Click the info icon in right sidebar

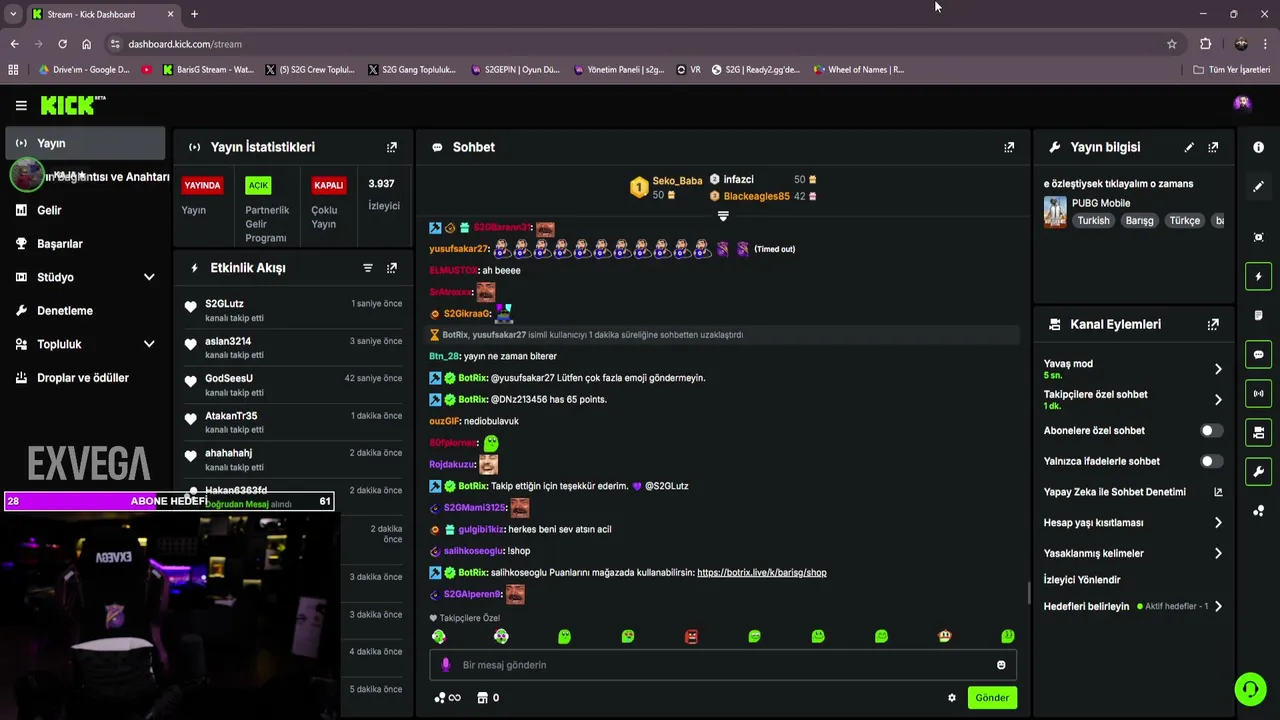click(1259, 147)
